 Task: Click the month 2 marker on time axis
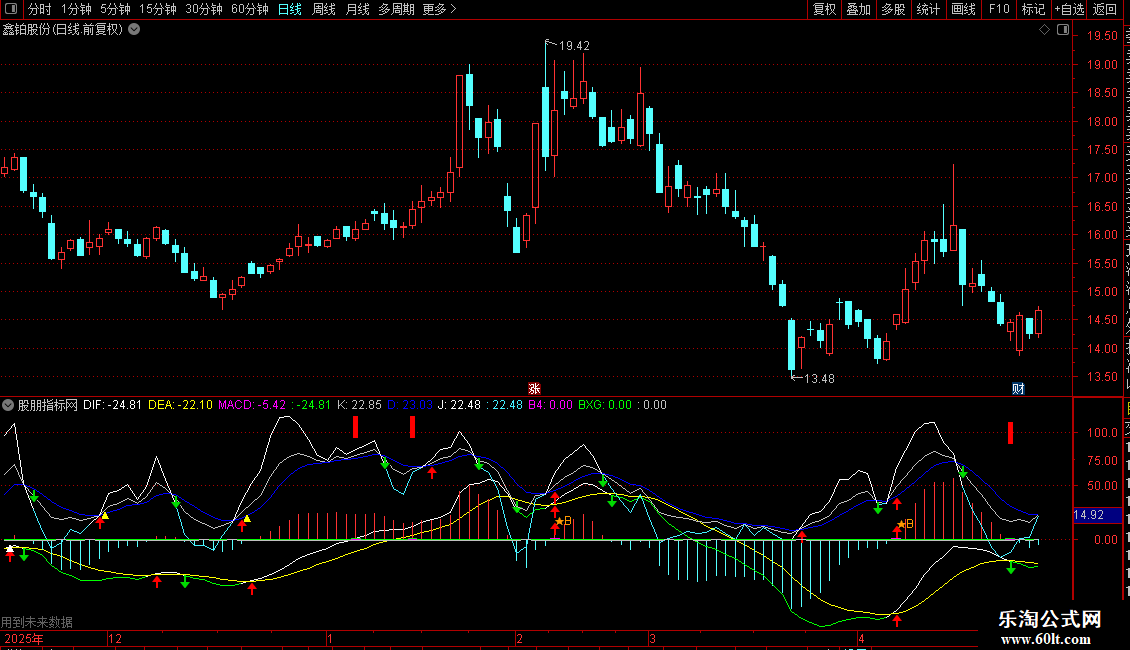coord(520,638)
